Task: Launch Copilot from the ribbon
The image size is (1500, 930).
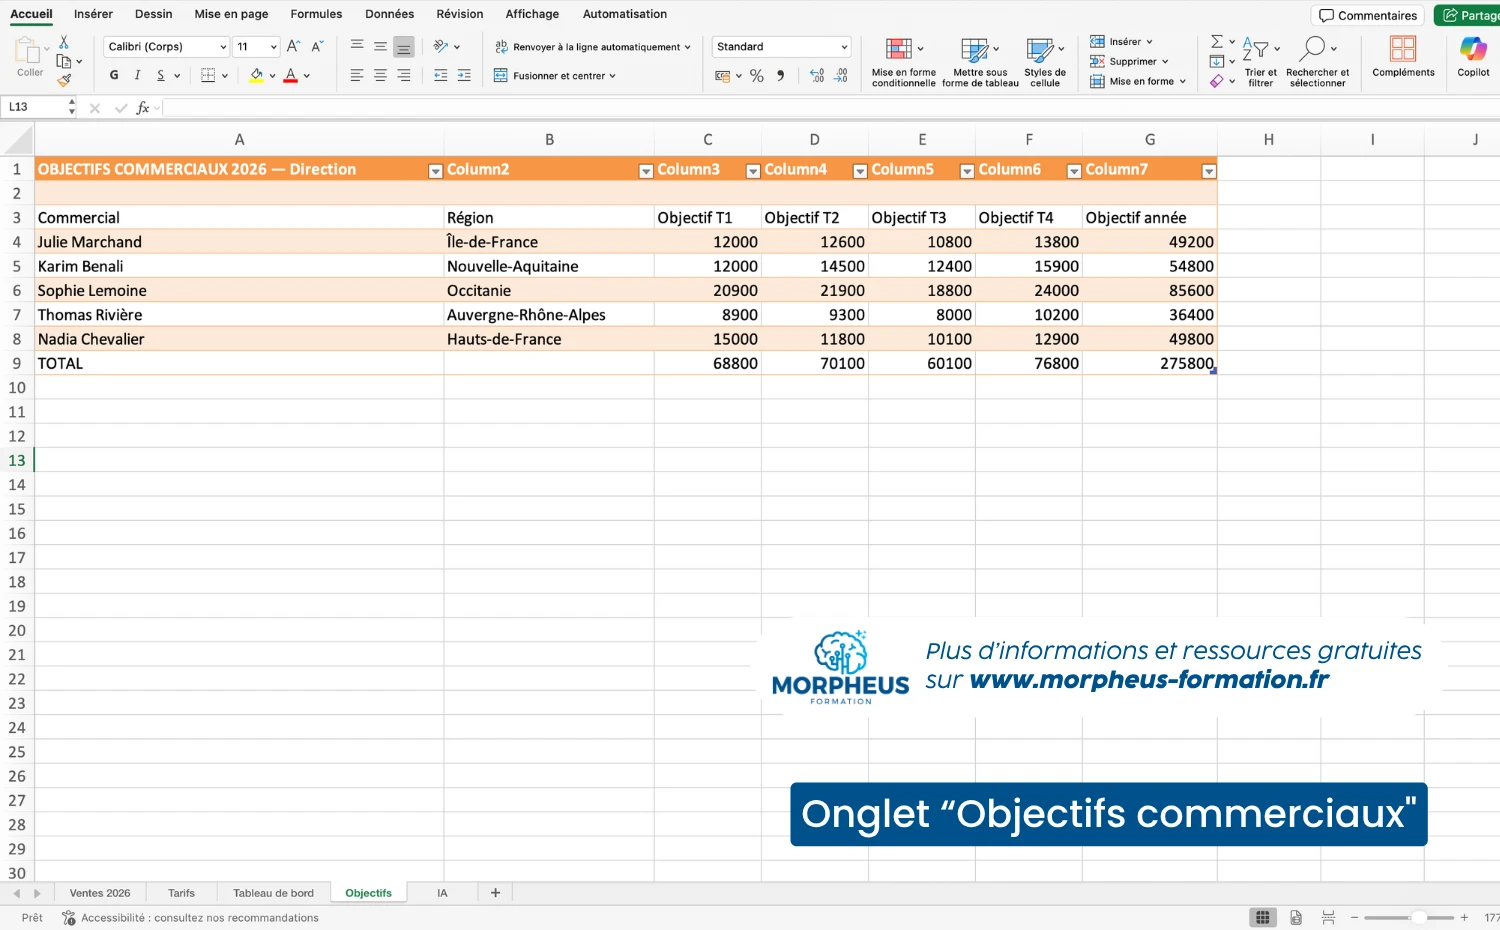Action: pos(1473,56)
